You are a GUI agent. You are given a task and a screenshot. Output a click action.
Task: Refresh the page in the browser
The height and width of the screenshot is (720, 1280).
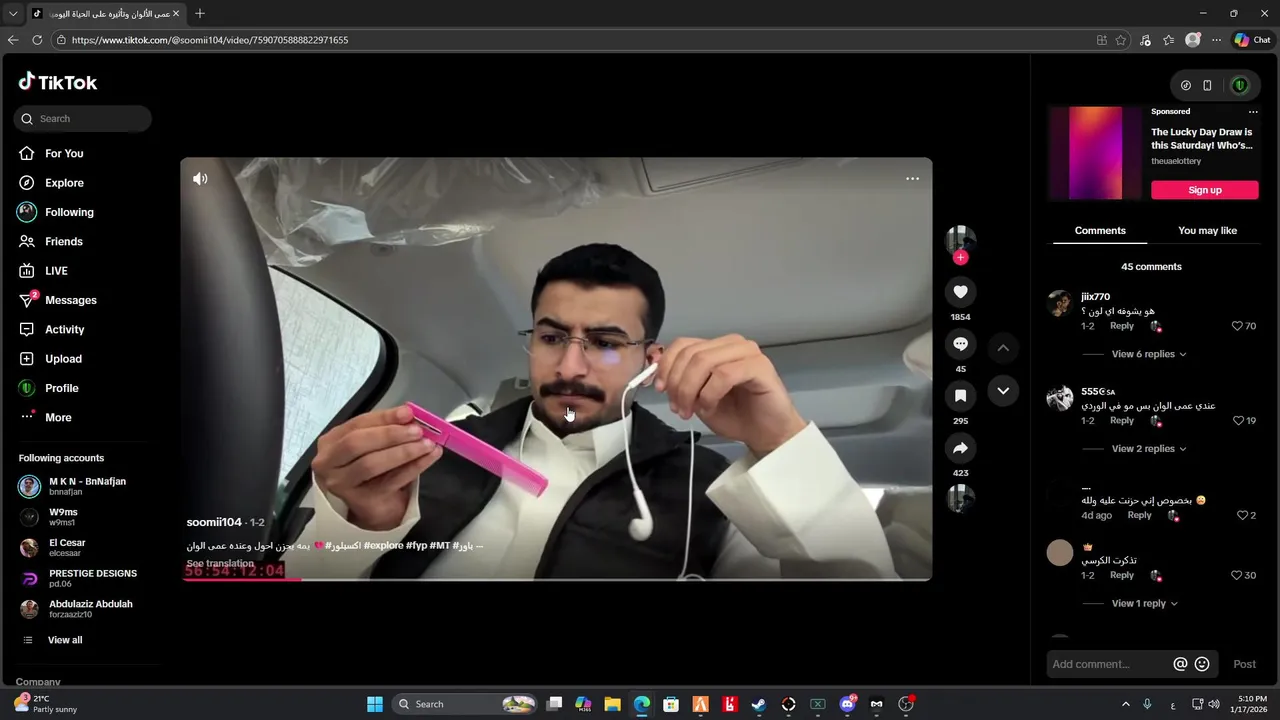[37, 40]
